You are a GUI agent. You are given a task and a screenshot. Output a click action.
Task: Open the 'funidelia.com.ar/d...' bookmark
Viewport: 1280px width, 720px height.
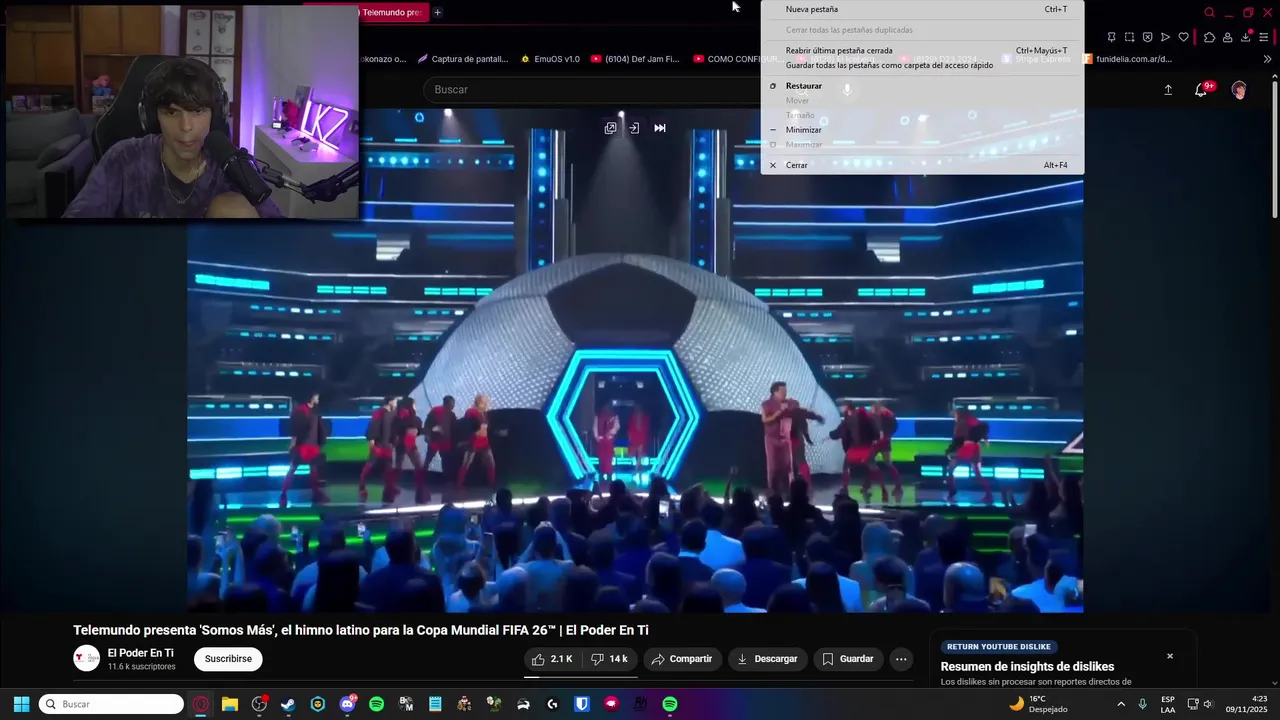pos(1127,59)
